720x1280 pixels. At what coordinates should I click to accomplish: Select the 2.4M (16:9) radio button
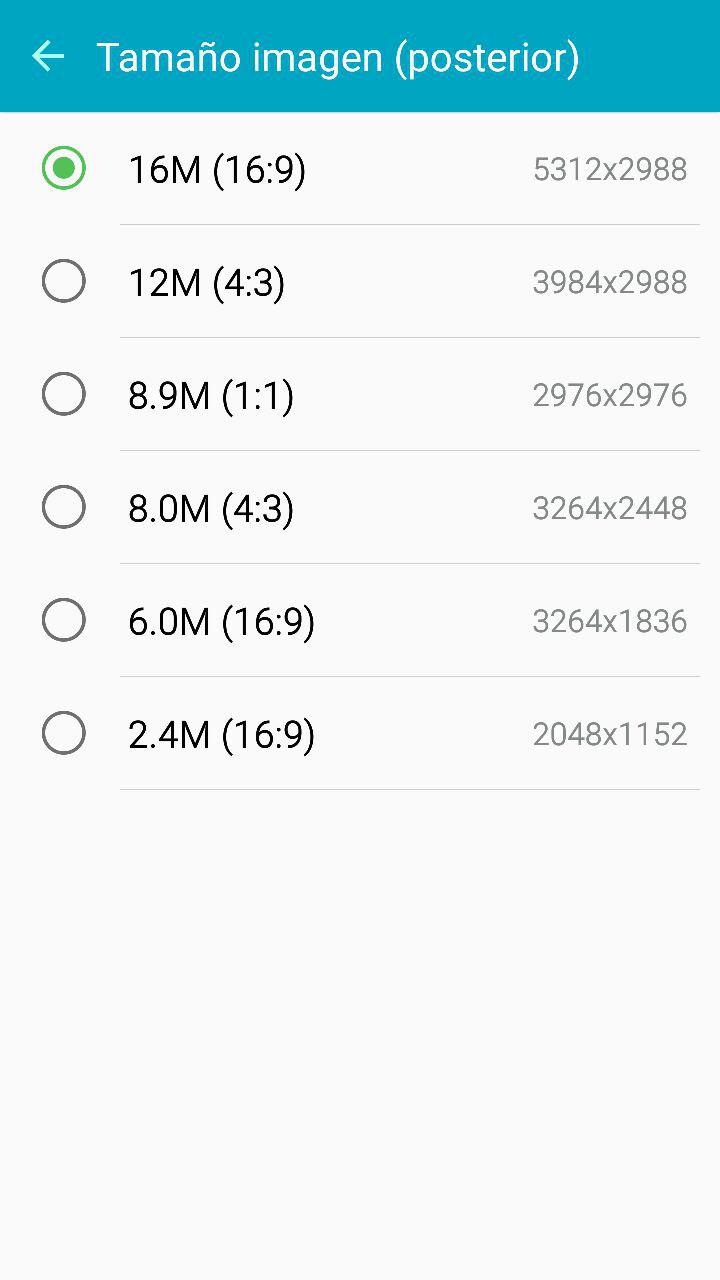pos(64,733)
